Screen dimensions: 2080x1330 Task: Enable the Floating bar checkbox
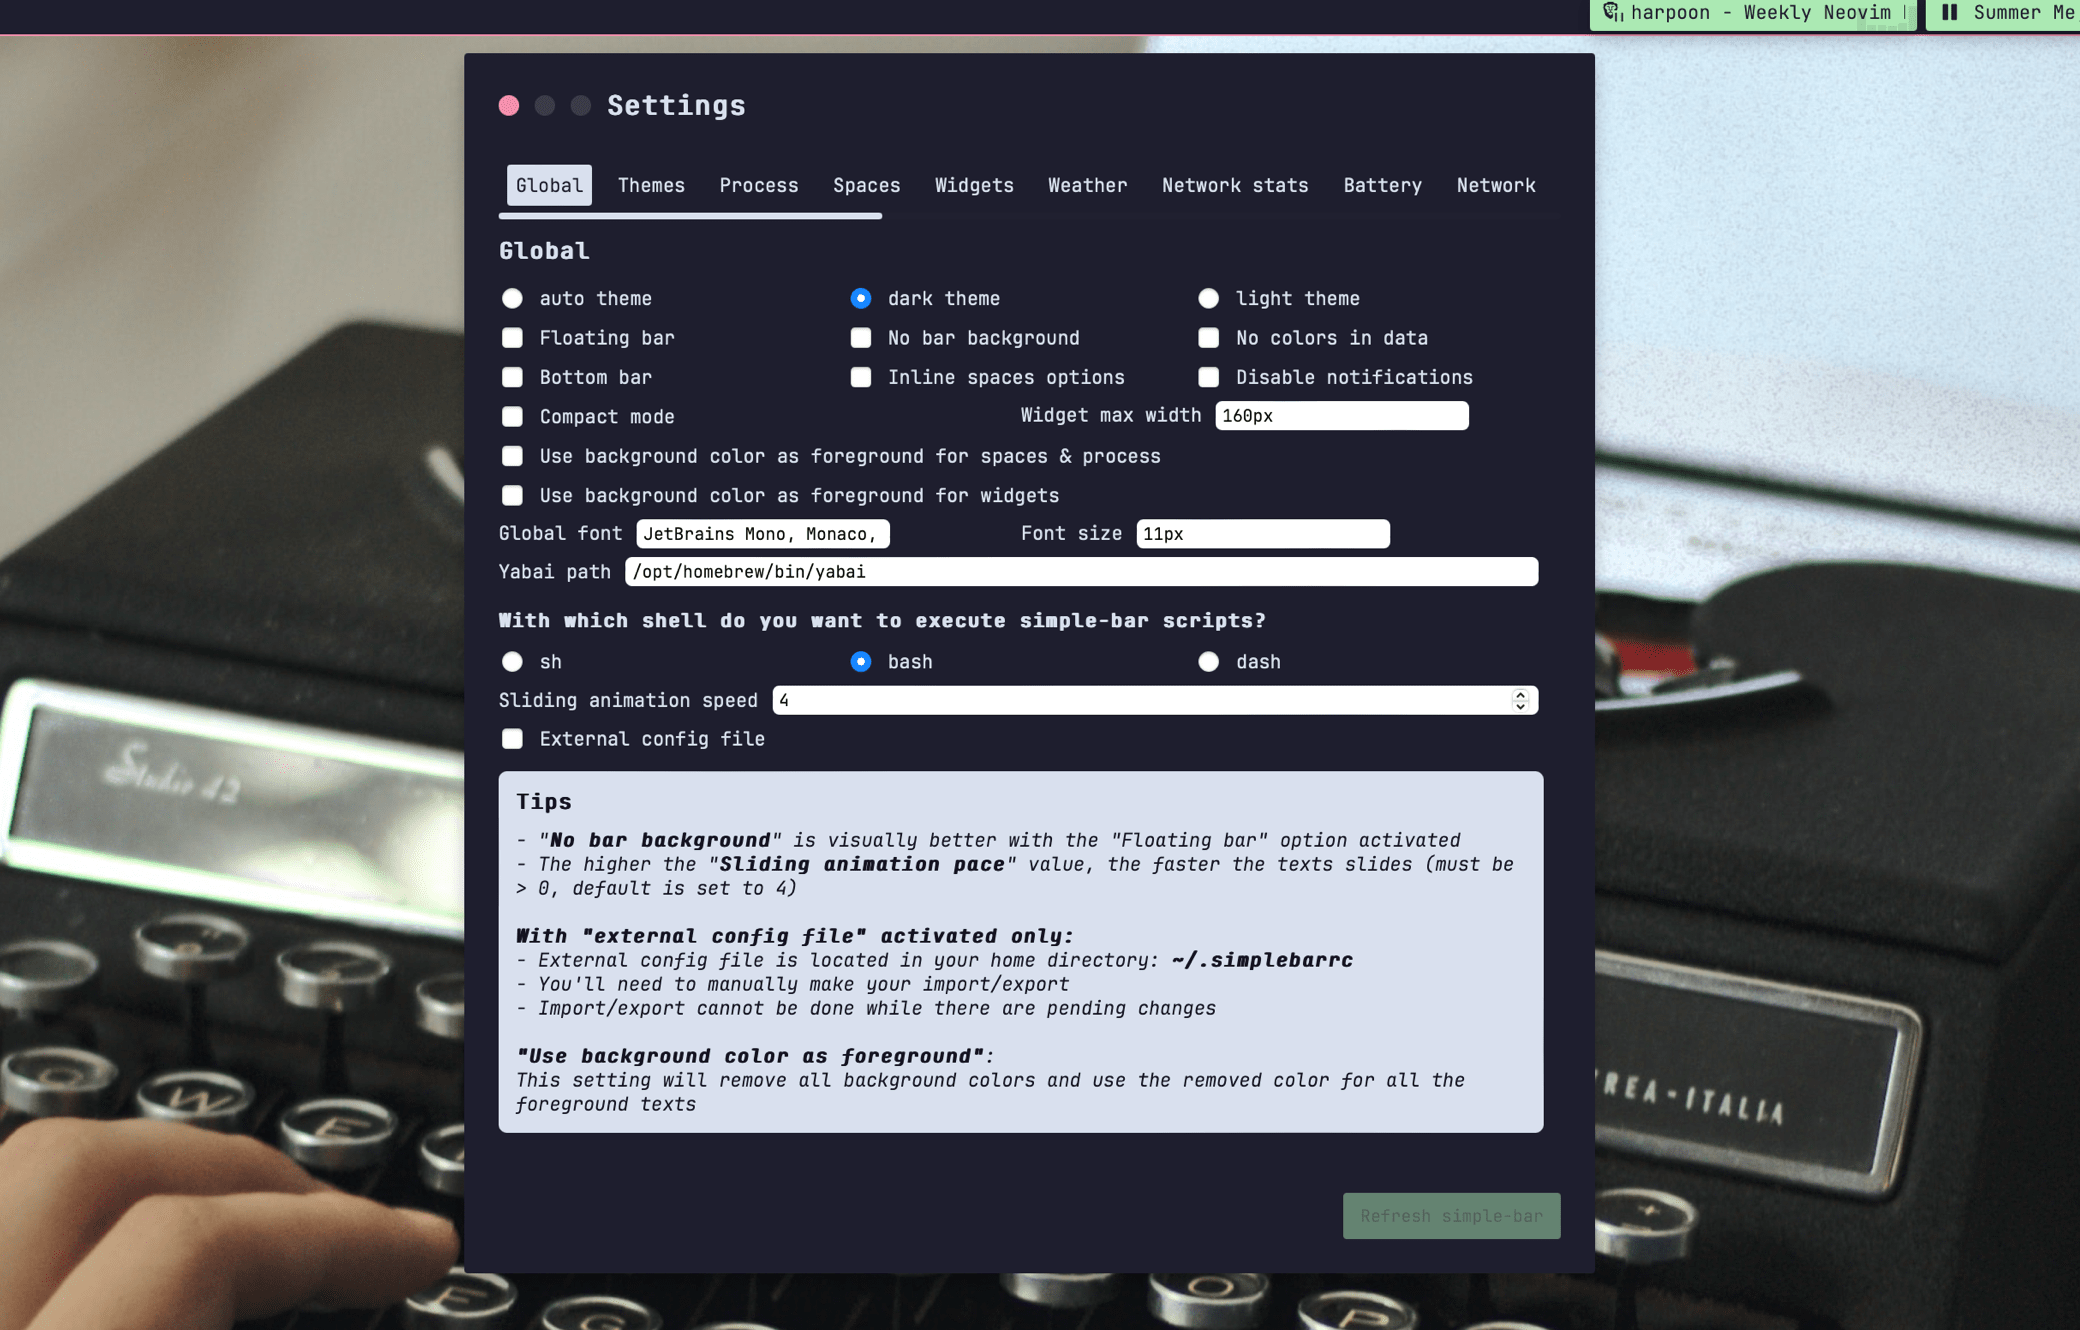[x=512, y=338]
